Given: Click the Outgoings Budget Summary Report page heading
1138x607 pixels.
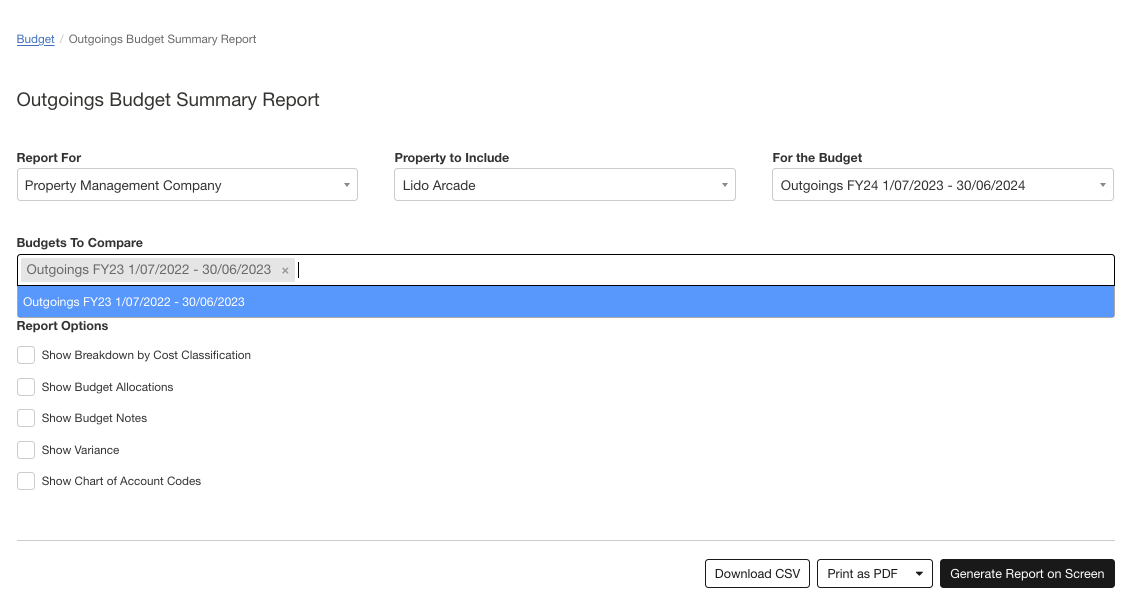Looking at the screenshot, I should (x=168, y=100).
